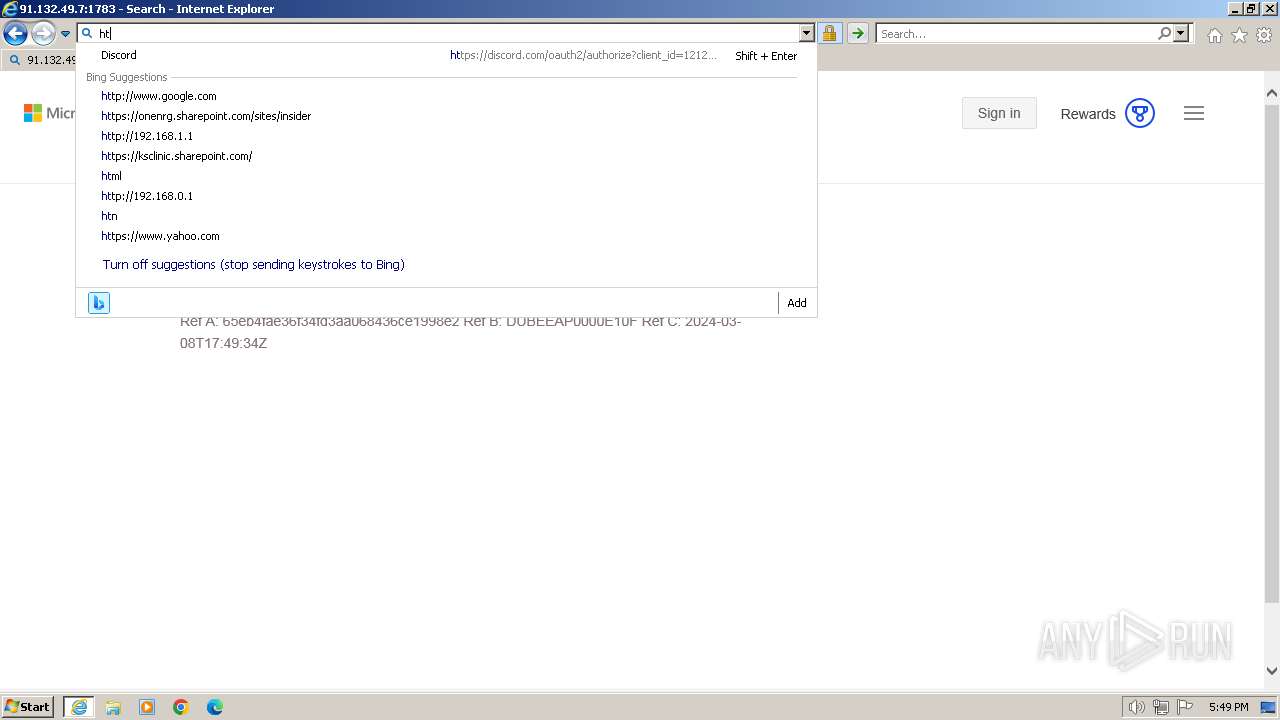Click the green Go arrow button
This screenshot has width=1280, height=720.
pyautogui.click(x=857, y=33)
